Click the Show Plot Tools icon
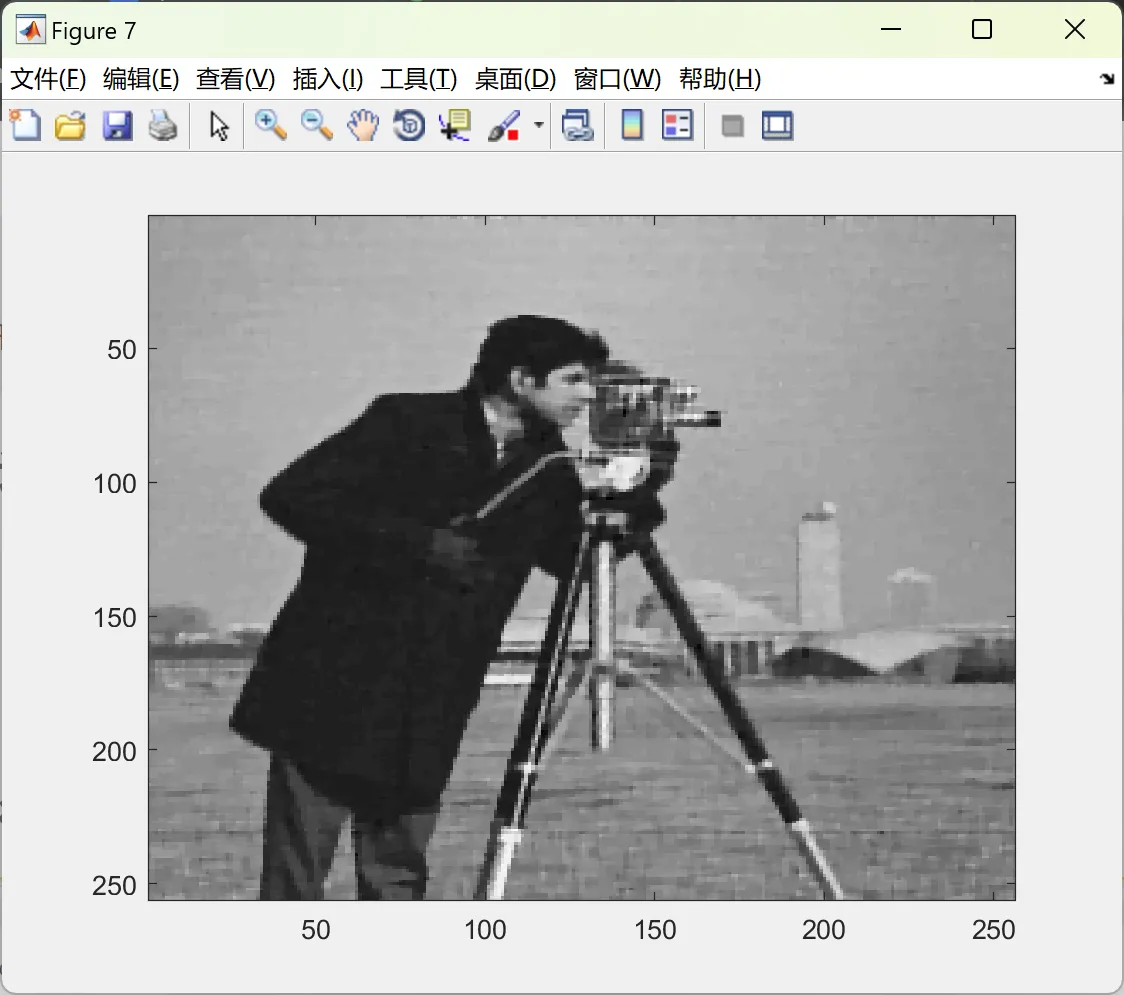This screenshot has height=995, width=1124. coord(778,125)
